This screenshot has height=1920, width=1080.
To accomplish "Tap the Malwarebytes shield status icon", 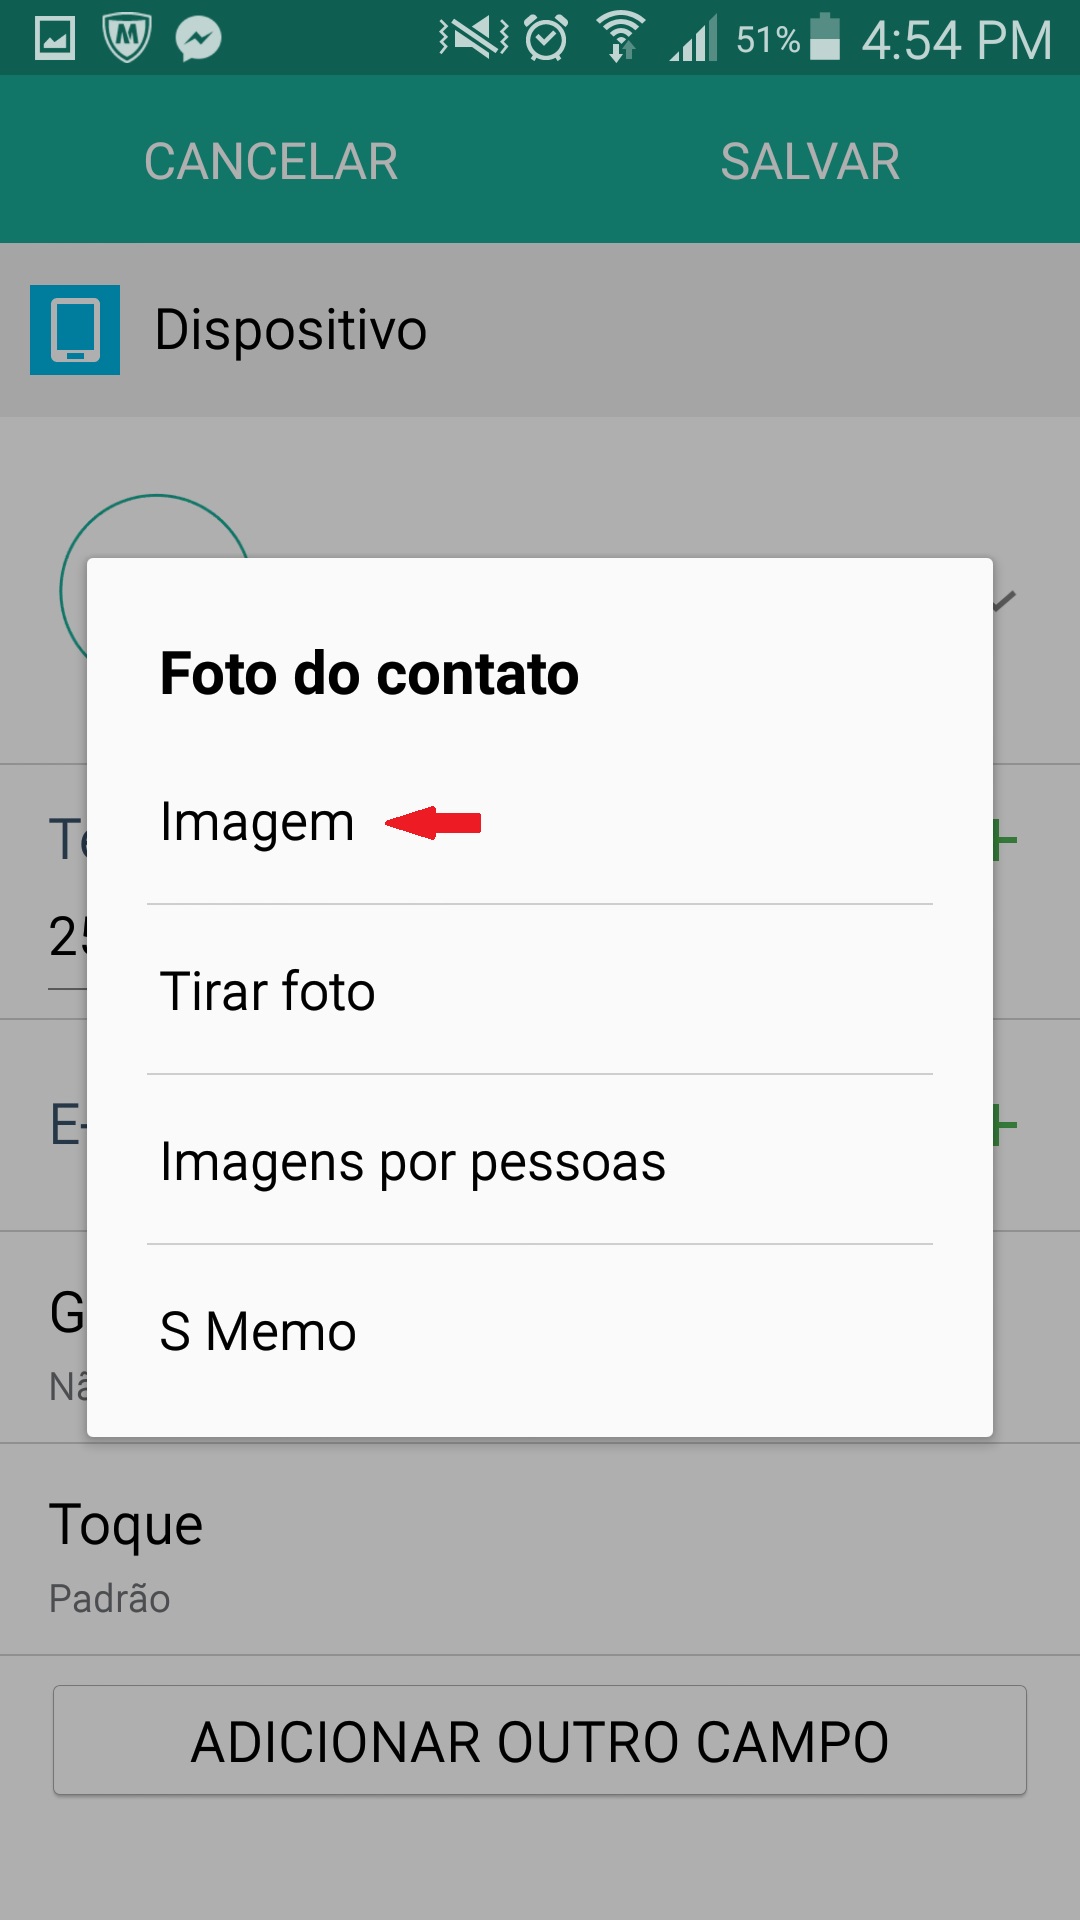I will pyautogui.click(x=127, y=39).
